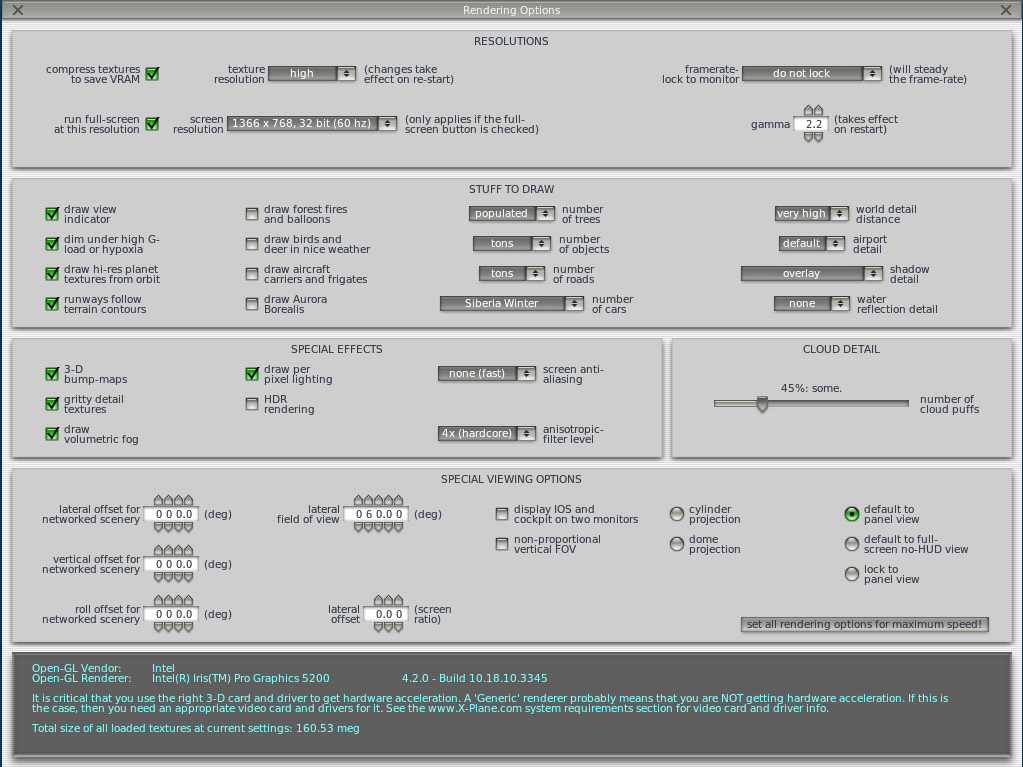
Task: Toggle 3-D bump-maps checkbox
Action: click(x=52, y=374)
